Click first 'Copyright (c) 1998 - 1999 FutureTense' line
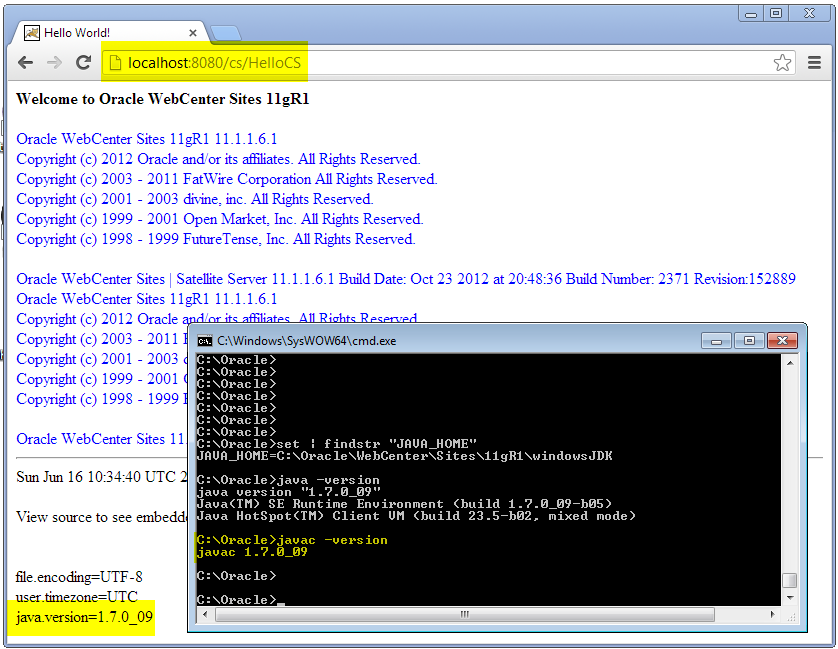This screenshot has width=838, height=649. point(216,239)
